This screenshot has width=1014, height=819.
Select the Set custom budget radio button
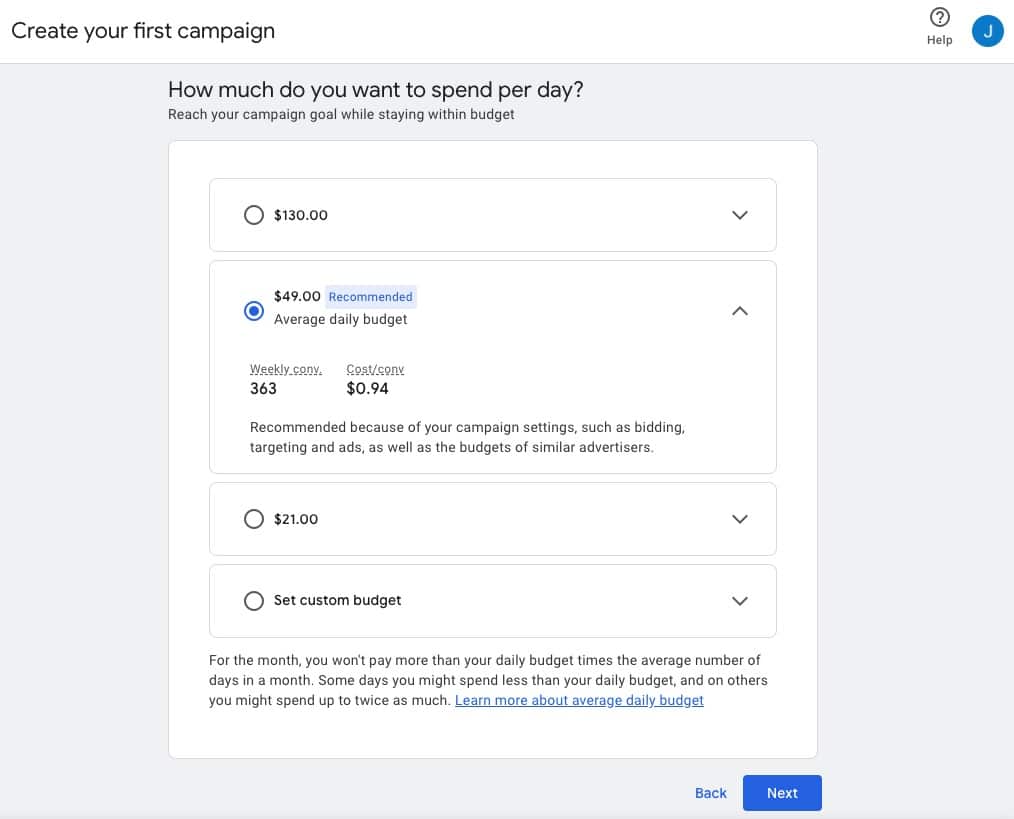click(254, 601)
